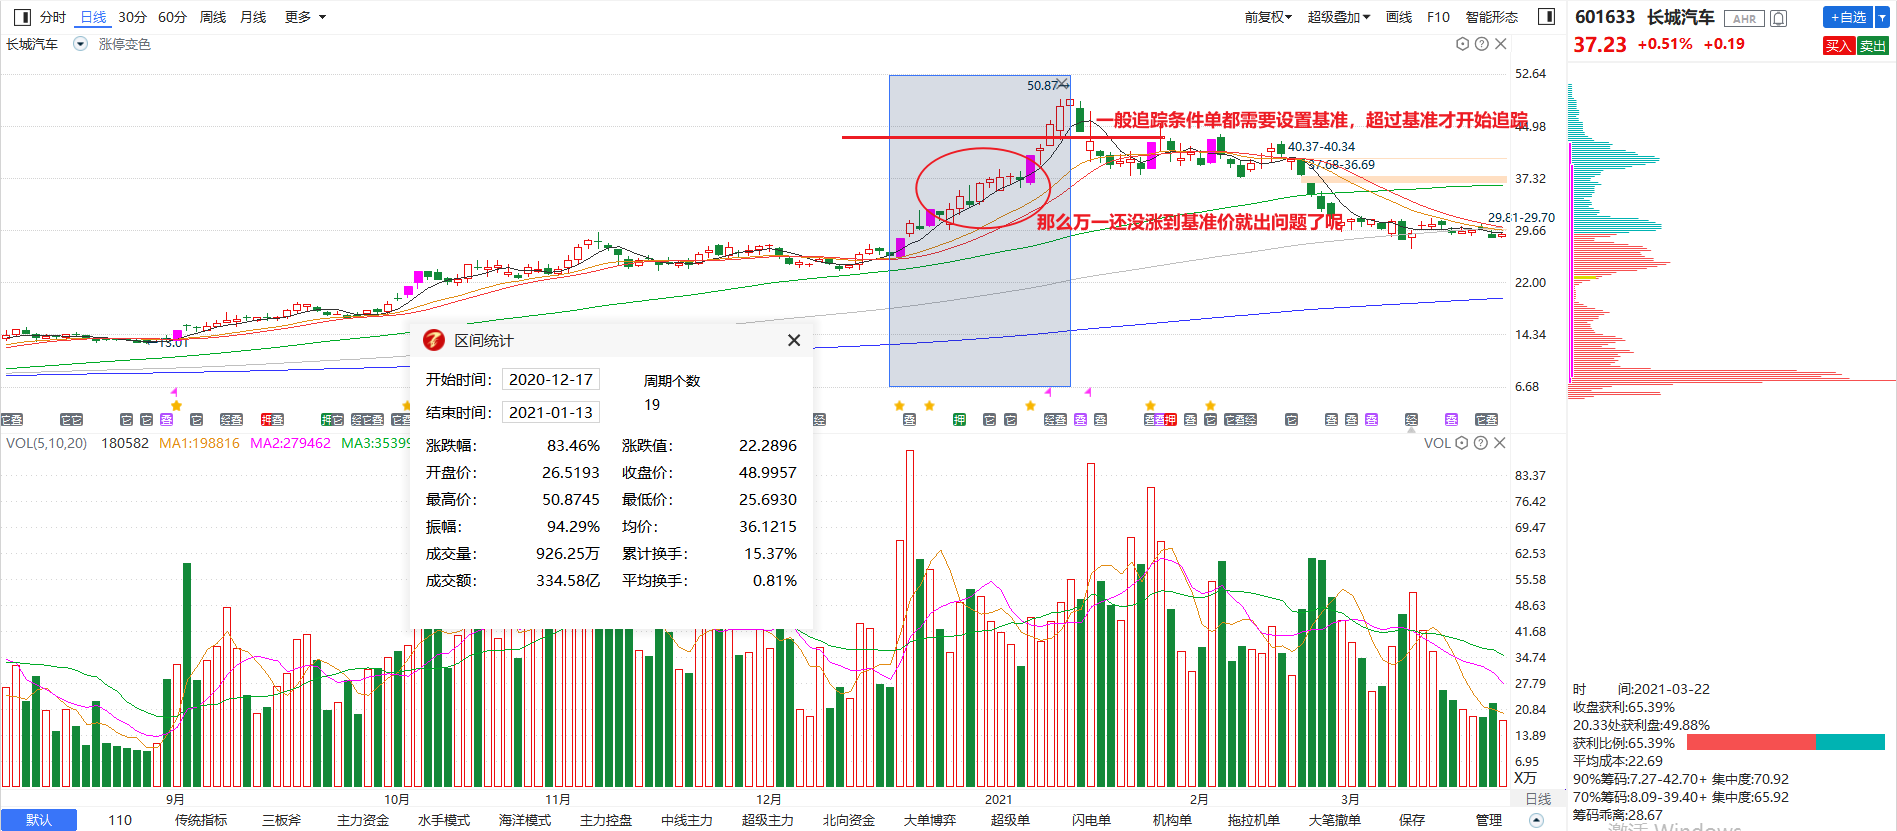Select the 水手模式 tab

pyautogui.click(x=444, y=820)
